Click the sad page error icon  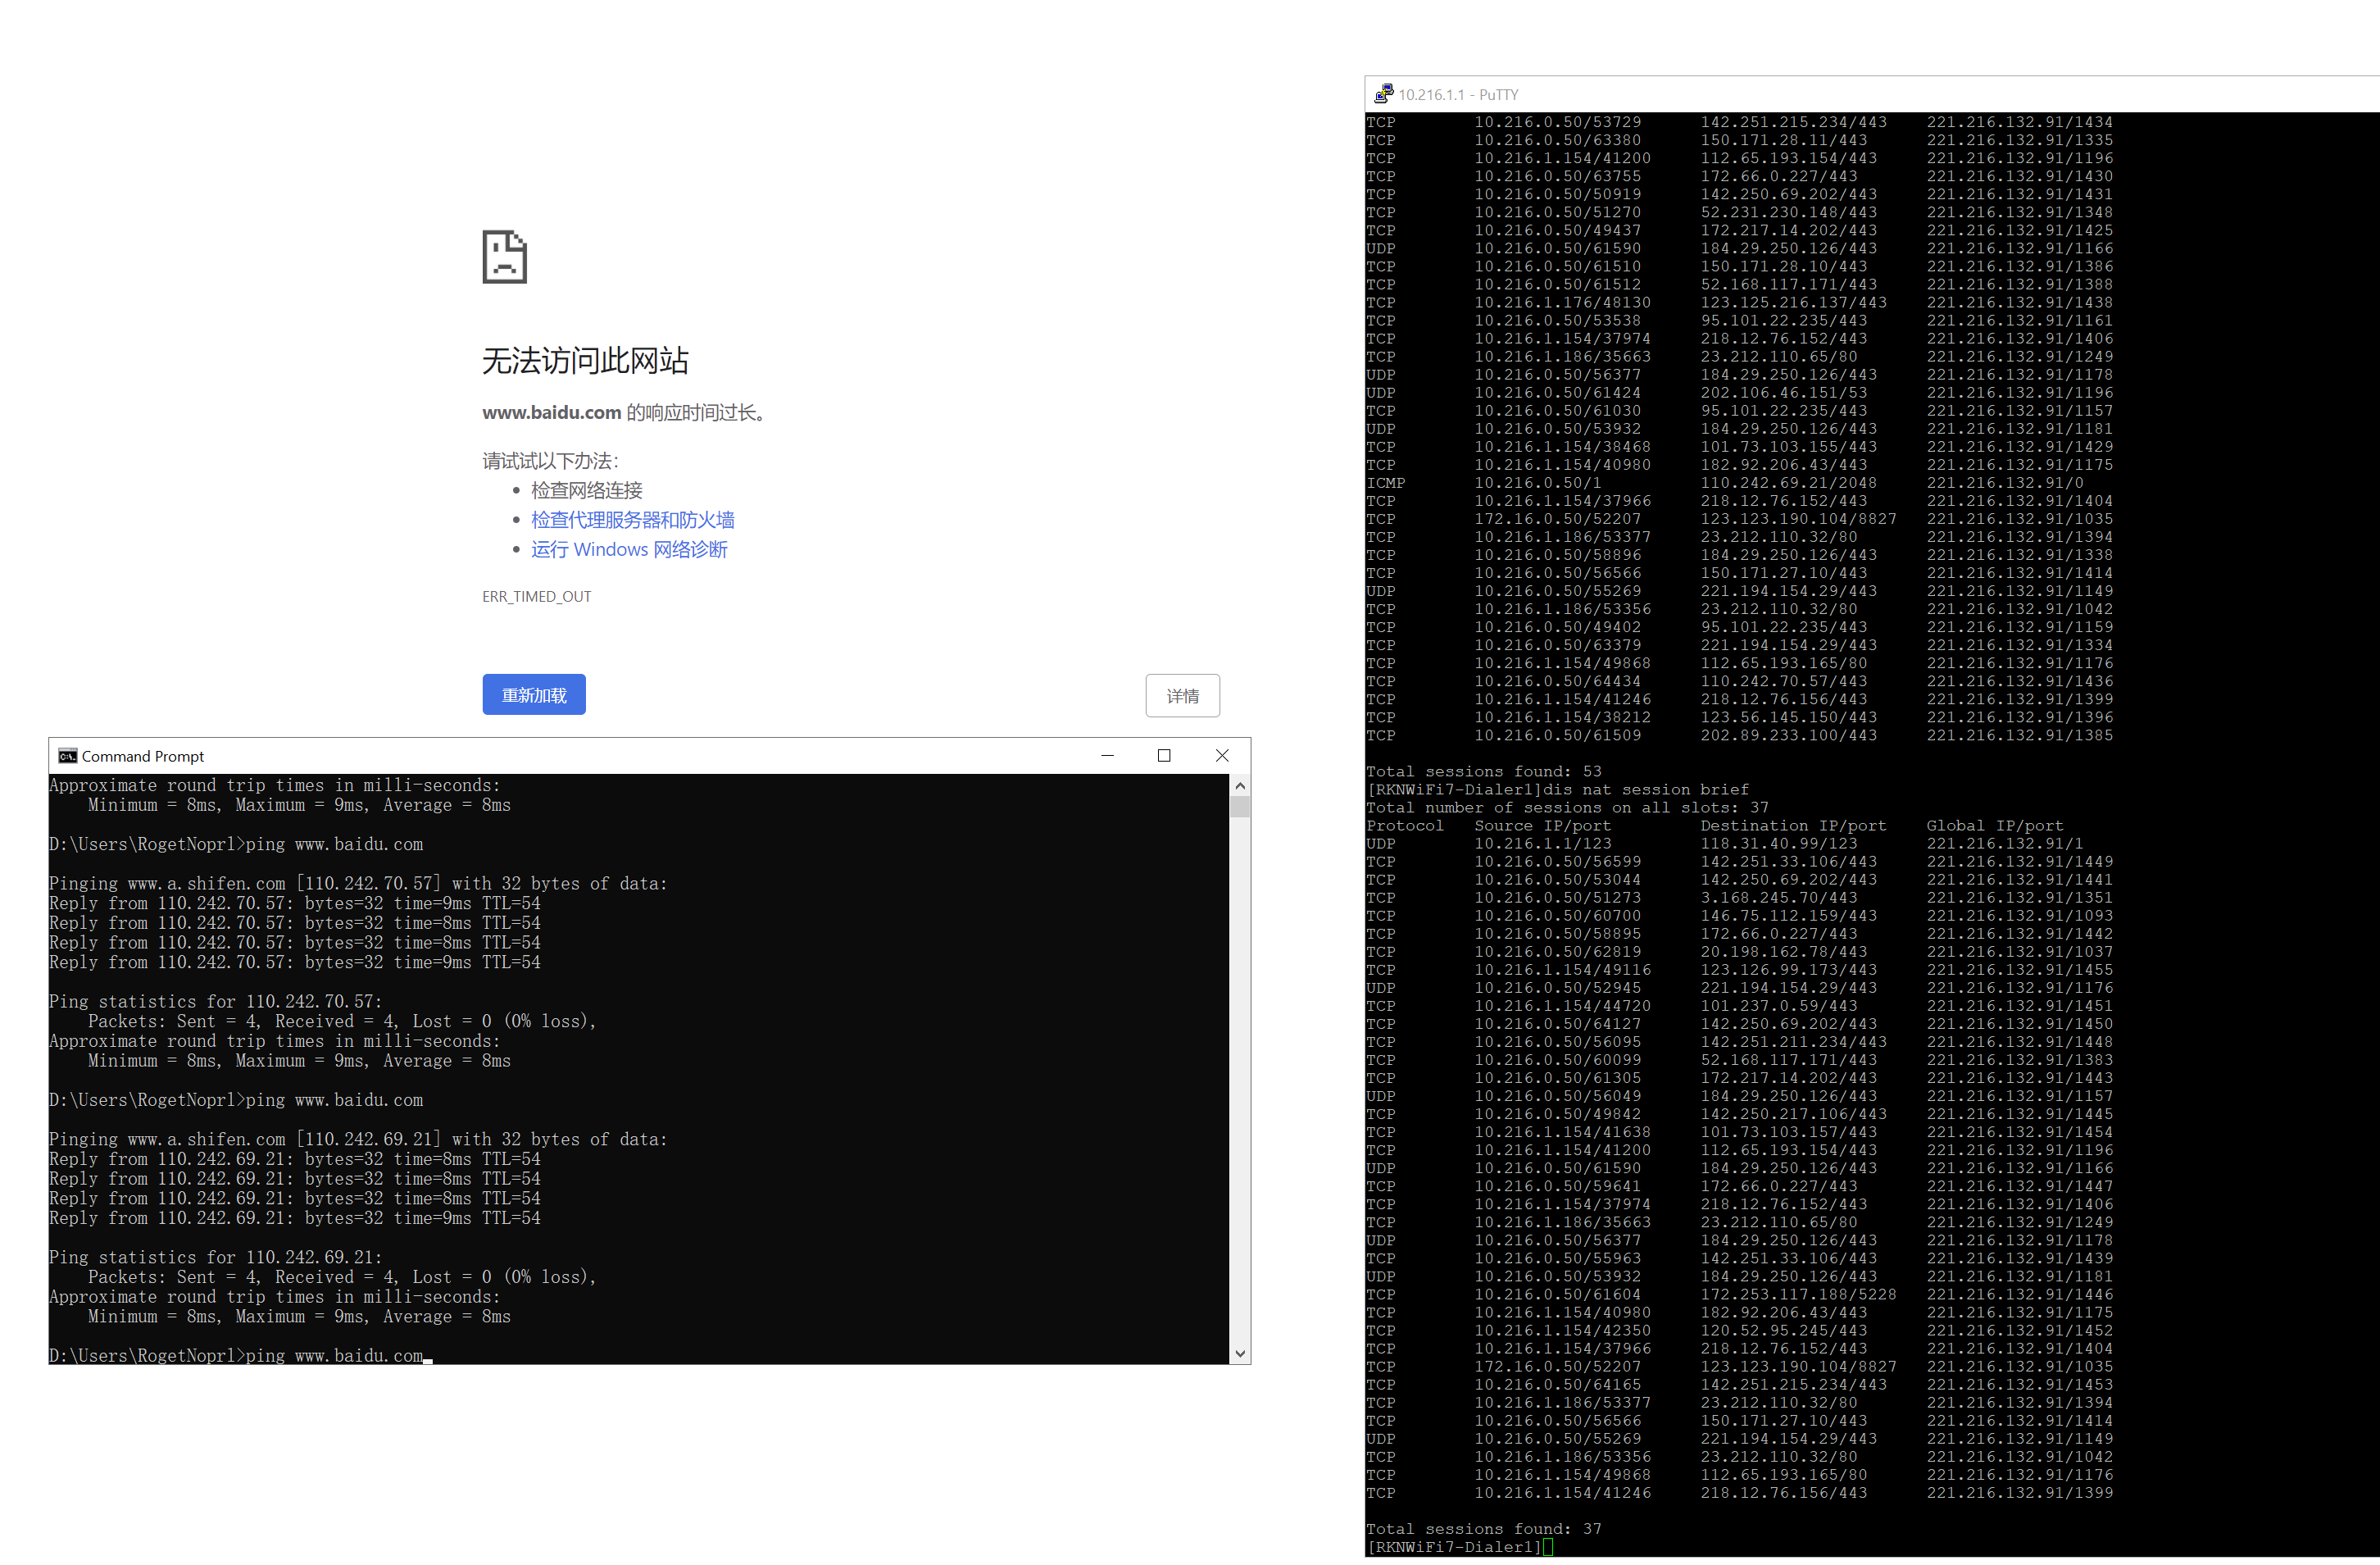[504, 257]
